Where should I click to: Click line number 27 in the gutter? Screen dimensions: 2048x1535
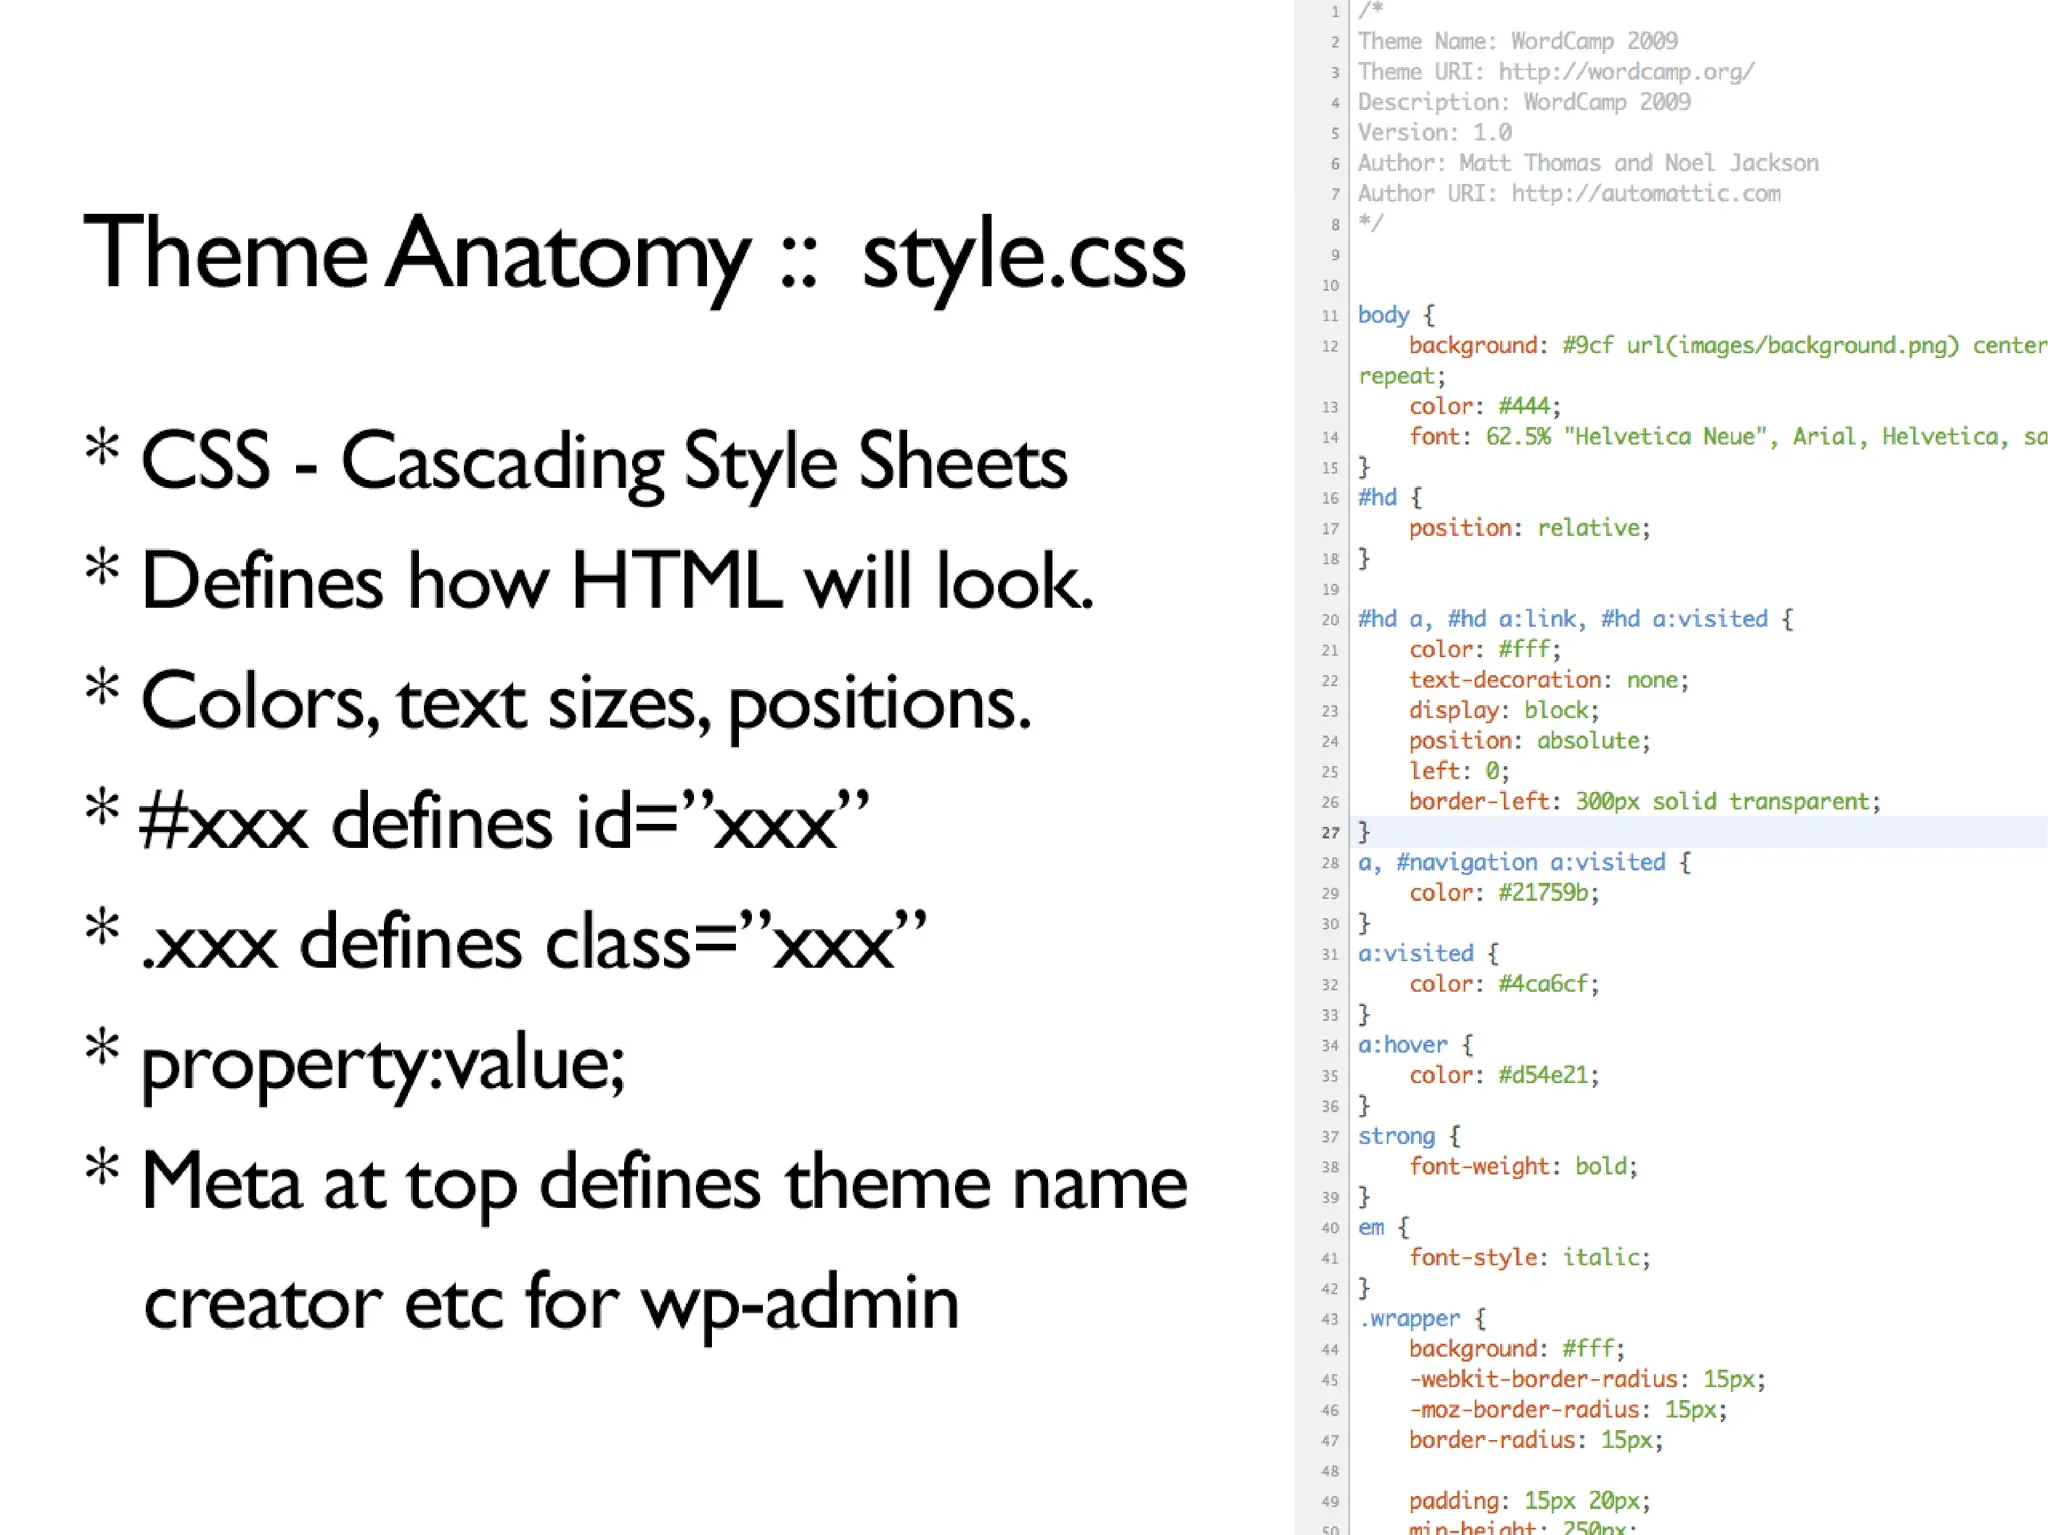[1330, 833]
